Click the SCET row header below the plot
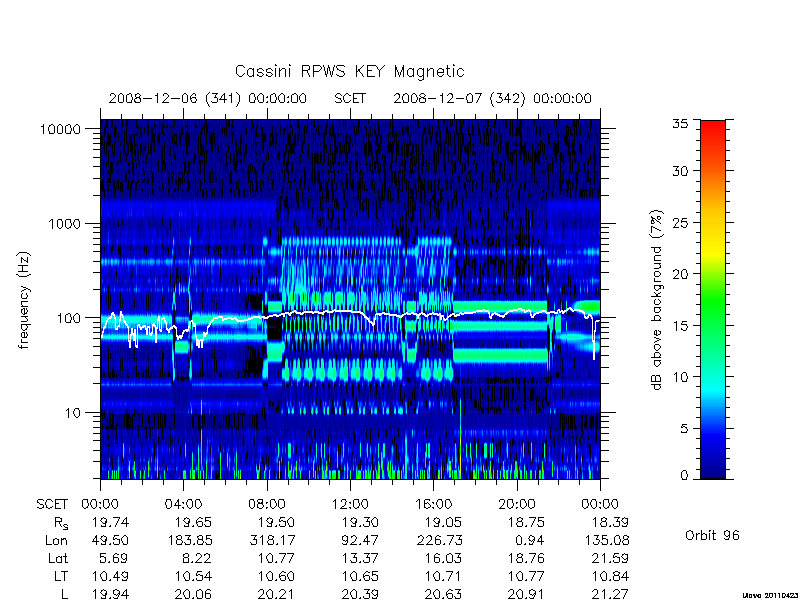 coord(52,505)
